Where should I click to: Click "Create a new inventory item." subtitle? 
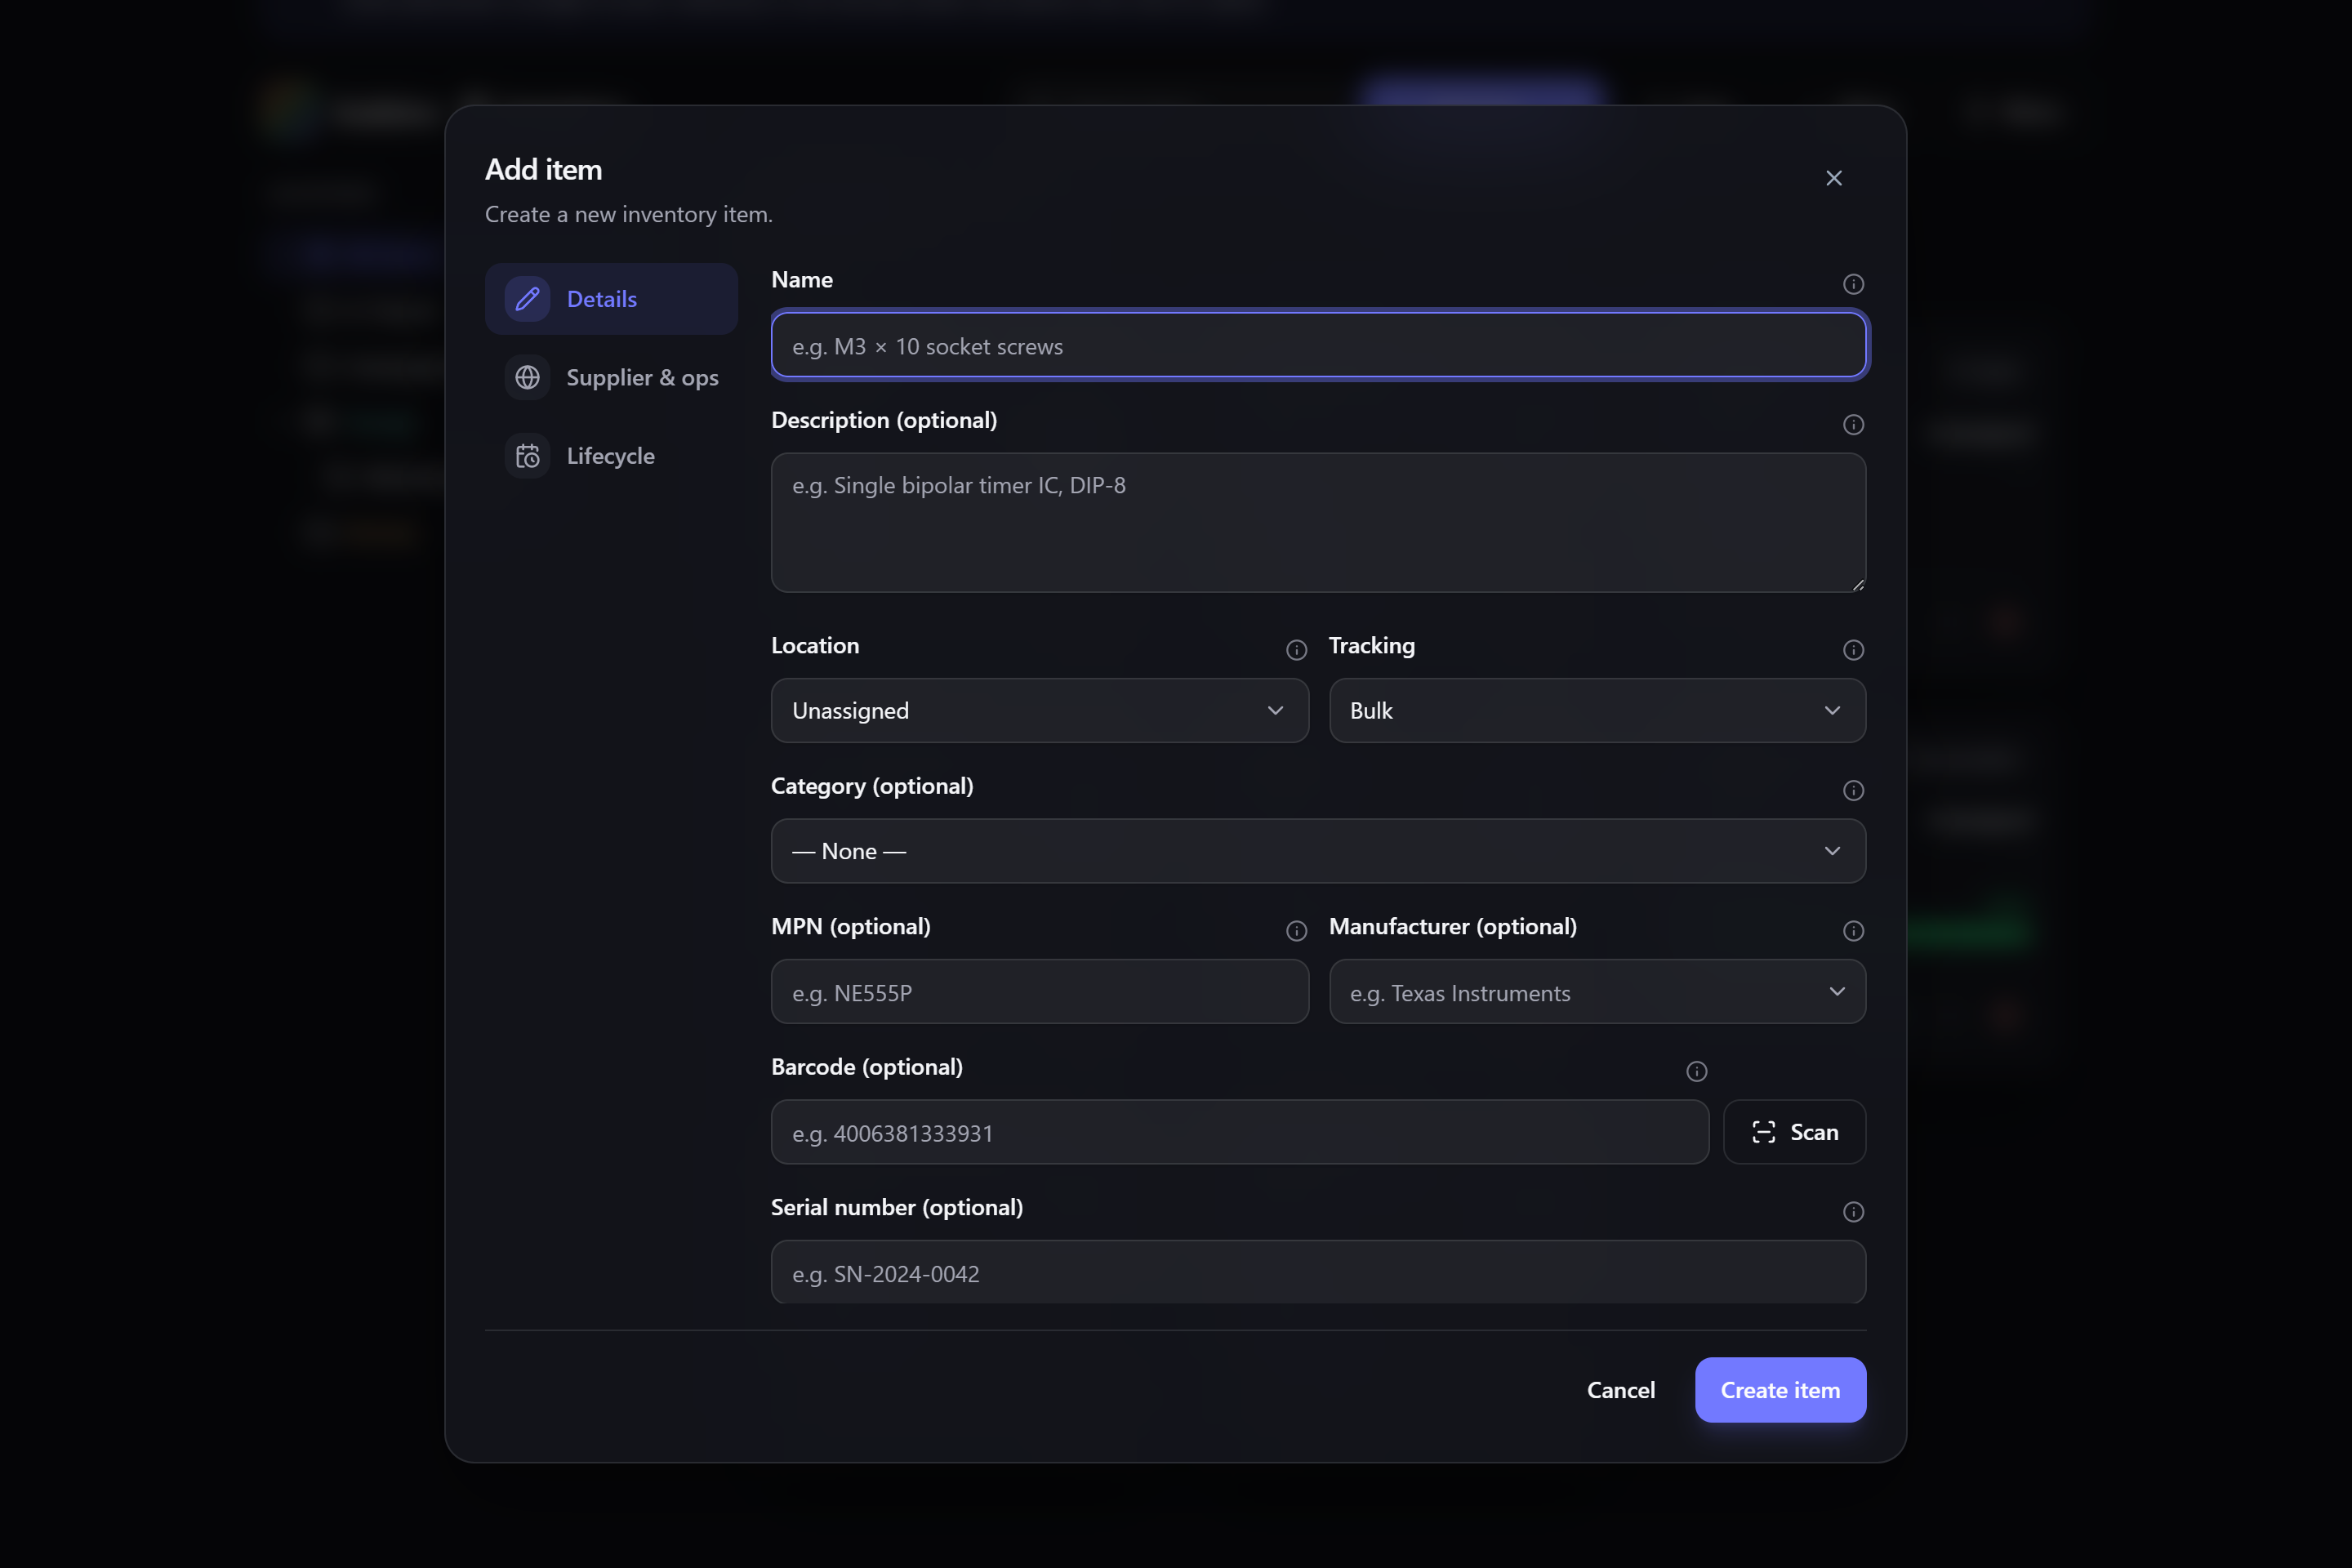629,214
